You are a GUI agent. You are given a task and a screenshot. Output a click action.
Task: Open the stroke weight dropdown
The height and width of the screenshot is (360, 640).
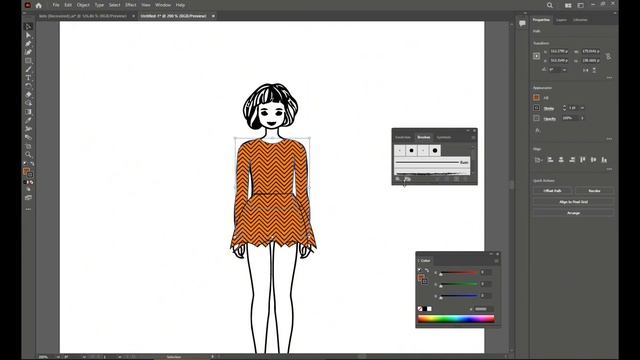click(582, 108)
